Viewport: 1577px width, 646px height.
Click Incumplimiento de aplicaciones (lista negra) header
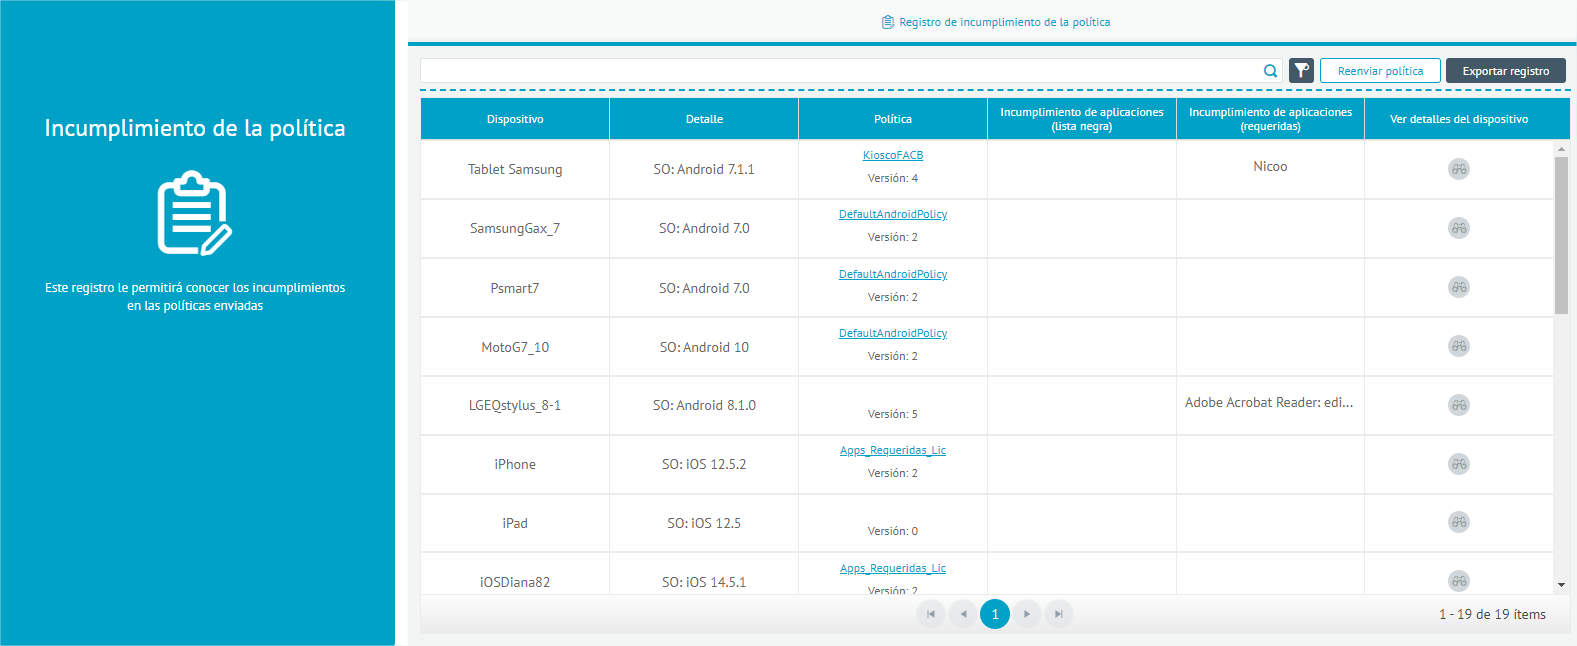(x=1082, y=119)
